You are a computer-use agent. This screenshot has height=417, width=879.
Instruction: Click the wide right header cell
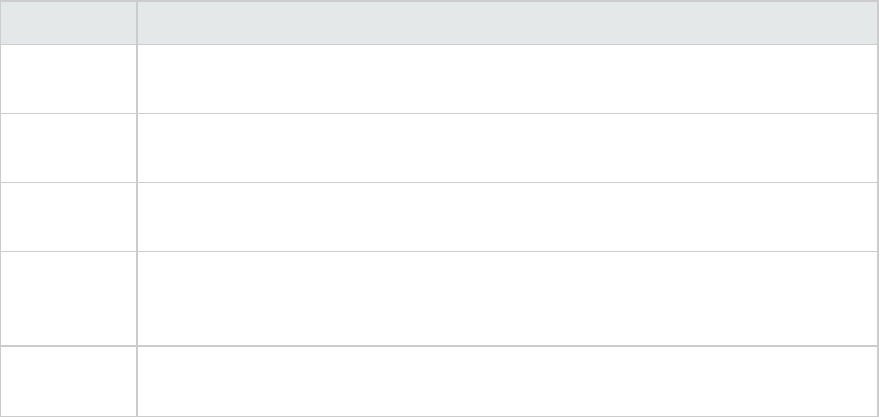click(507, 22)
